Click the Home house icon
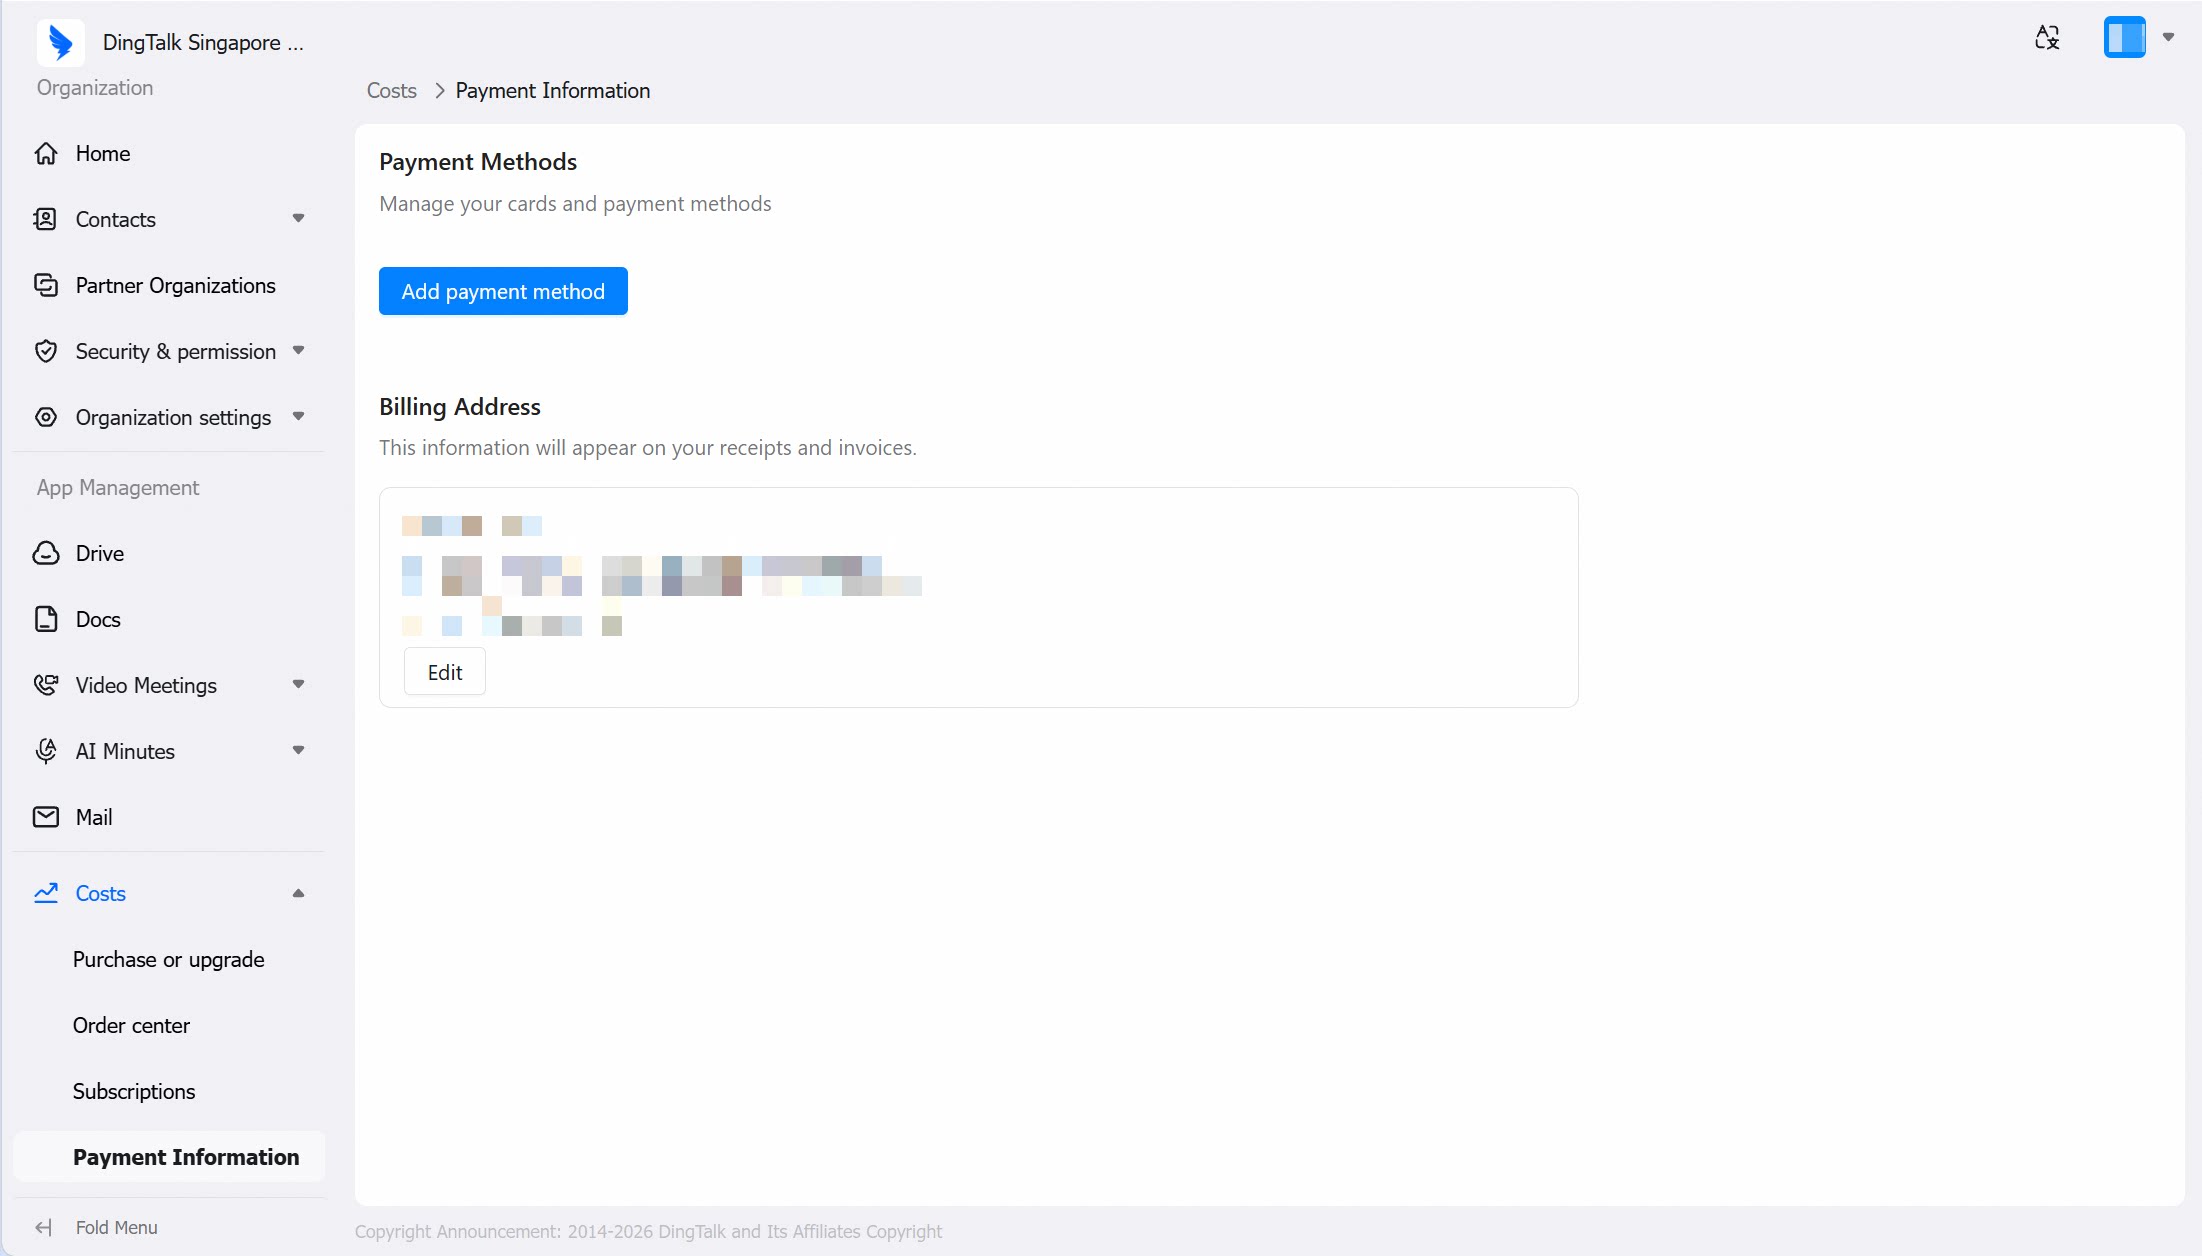This screenshot has height=1256, width=2202. [46, 154]
